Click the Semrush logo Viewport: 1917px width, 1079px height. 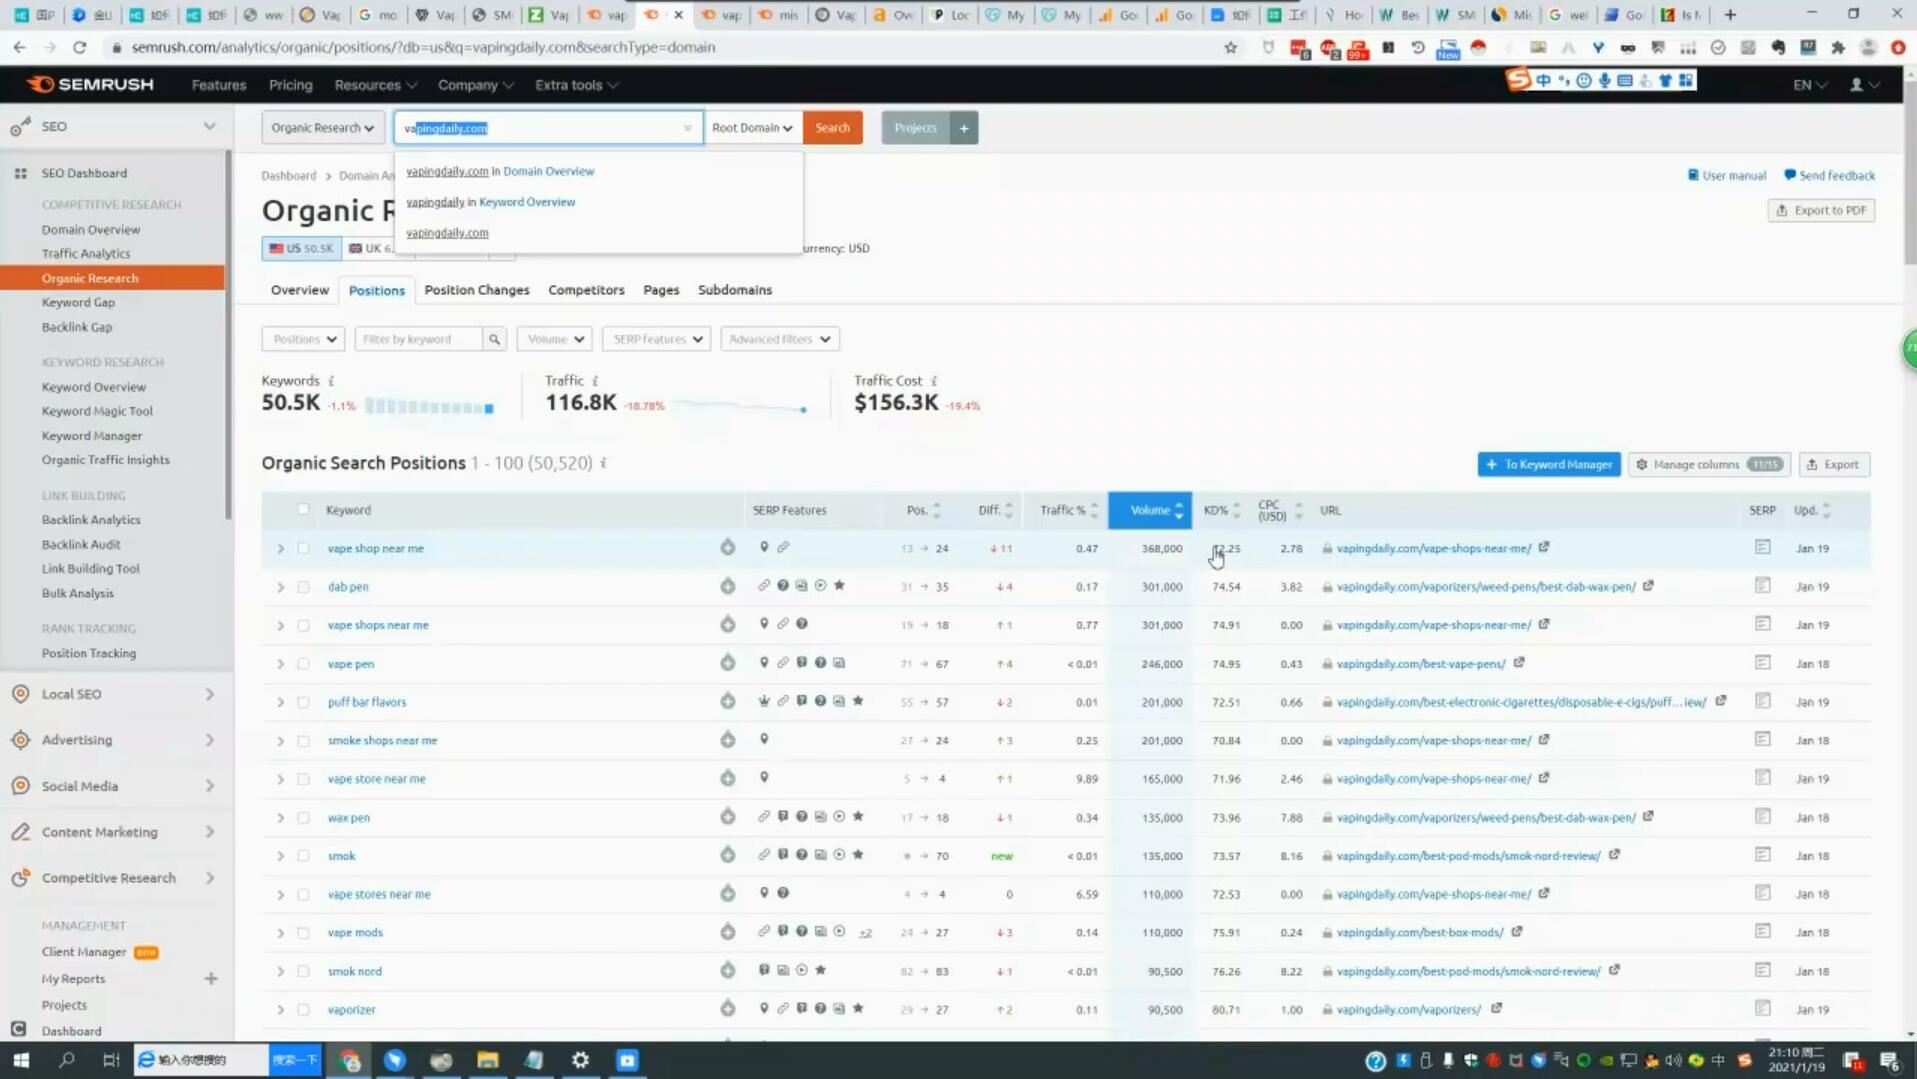tap(90, 84)
